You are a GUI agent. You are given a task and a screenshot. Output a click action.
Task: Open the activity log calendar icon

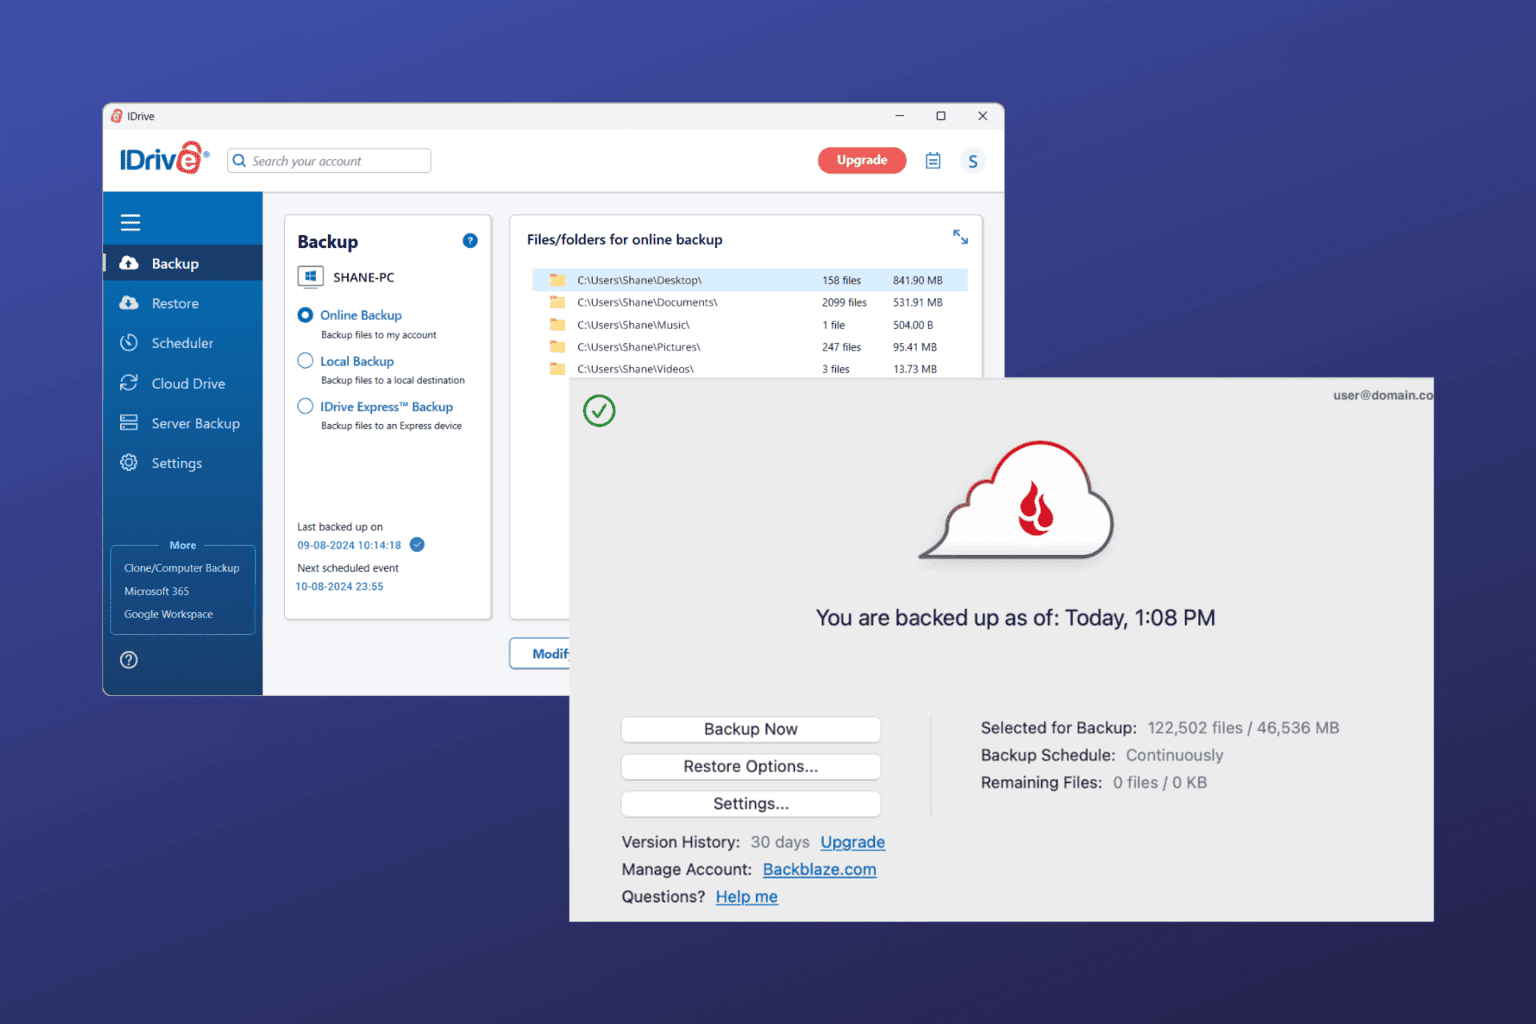(x=933, y=161)
